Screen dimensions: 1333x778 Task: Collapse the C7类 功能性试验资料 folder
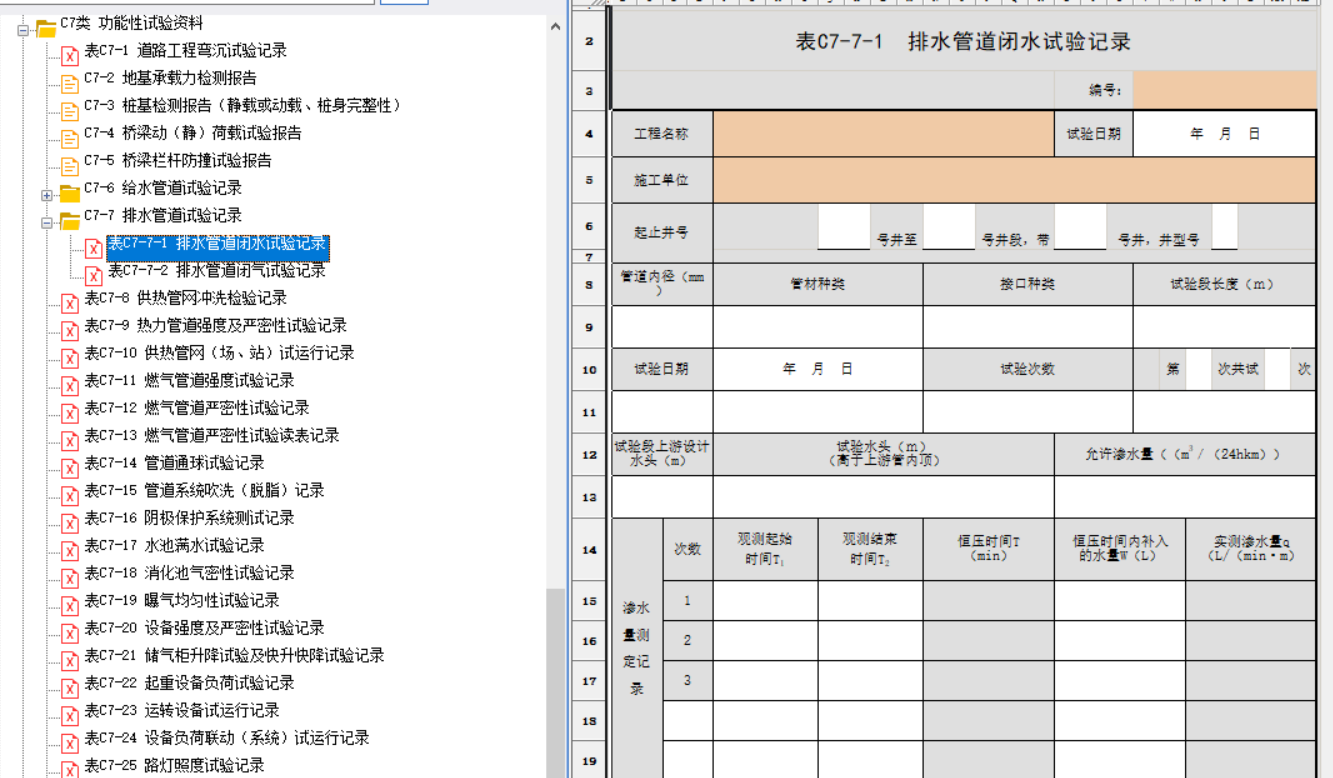click(23, 30)
